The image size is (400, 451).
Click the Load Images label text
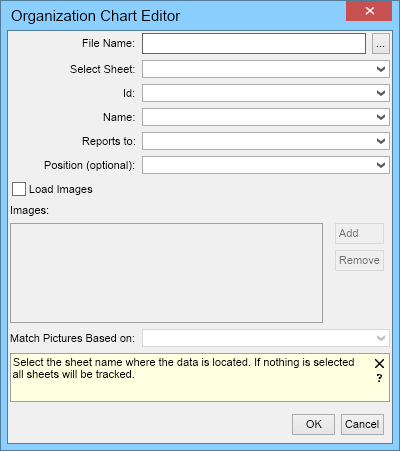[61, 189]
